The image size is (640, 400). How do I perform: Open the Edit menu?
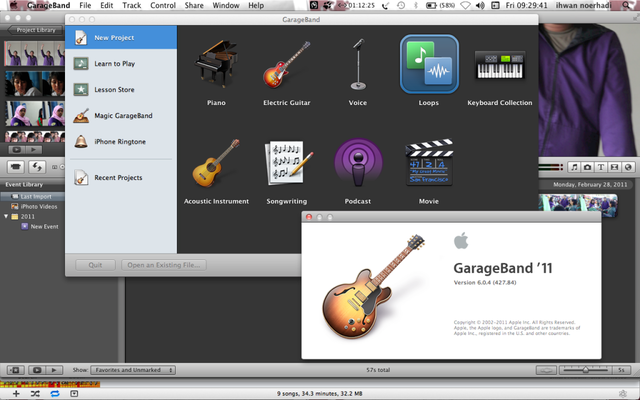(107, 5)
